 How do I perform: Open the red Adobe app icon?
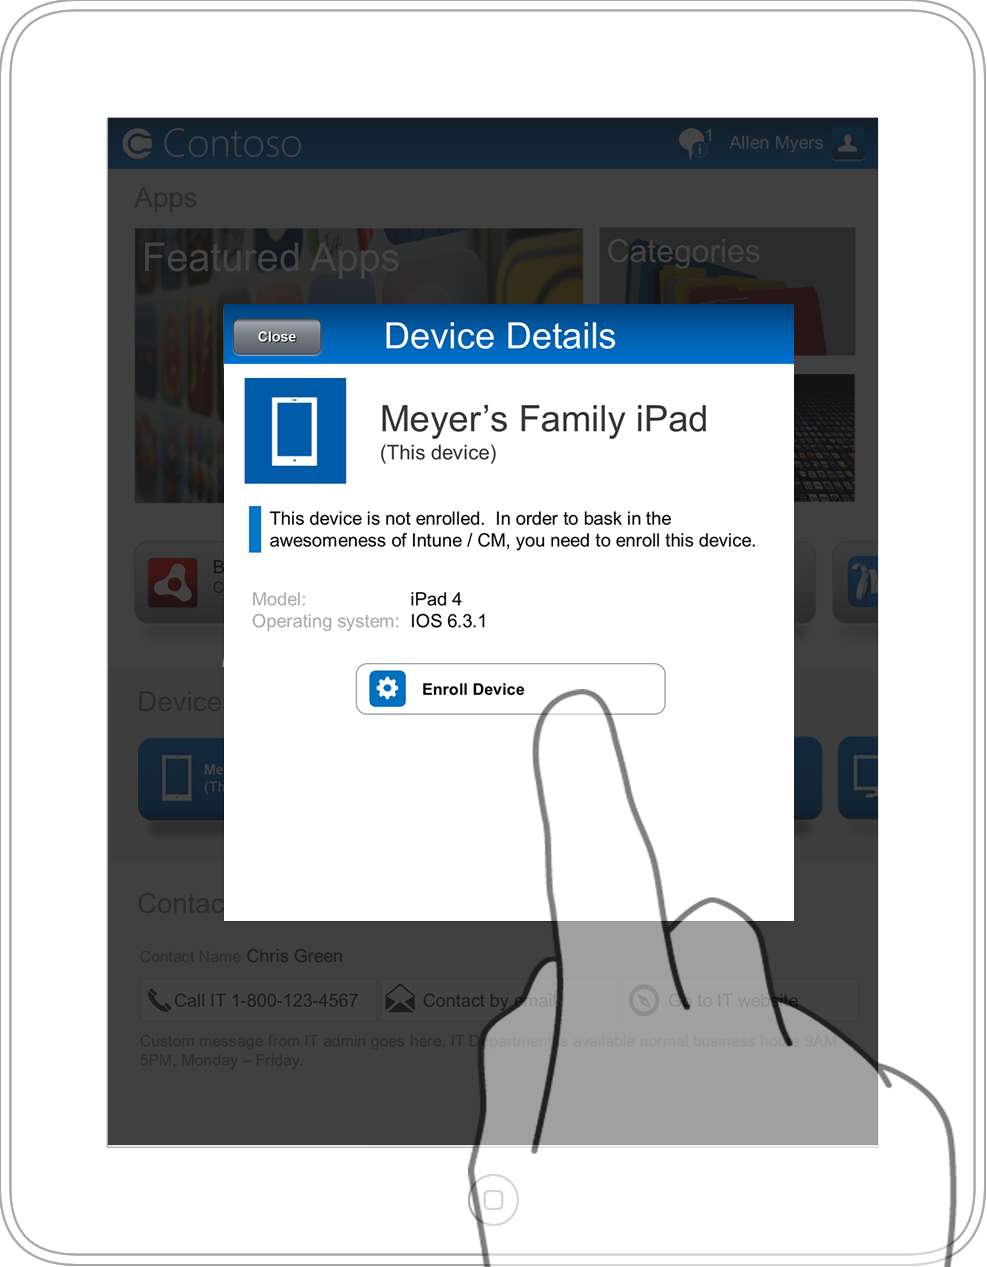tap(173, 583)
